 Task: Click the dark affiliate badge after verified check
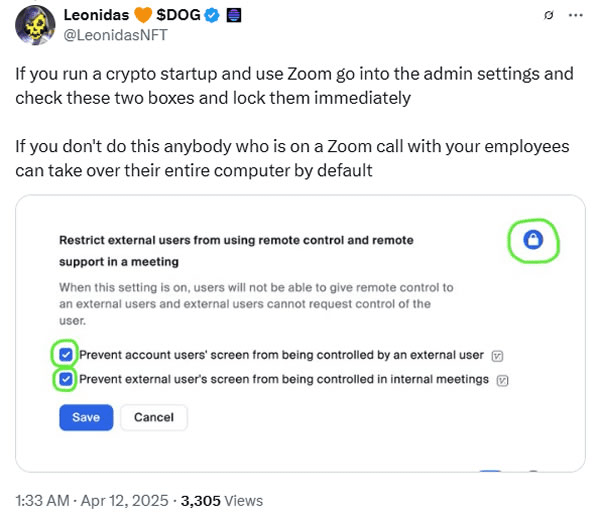234,16
